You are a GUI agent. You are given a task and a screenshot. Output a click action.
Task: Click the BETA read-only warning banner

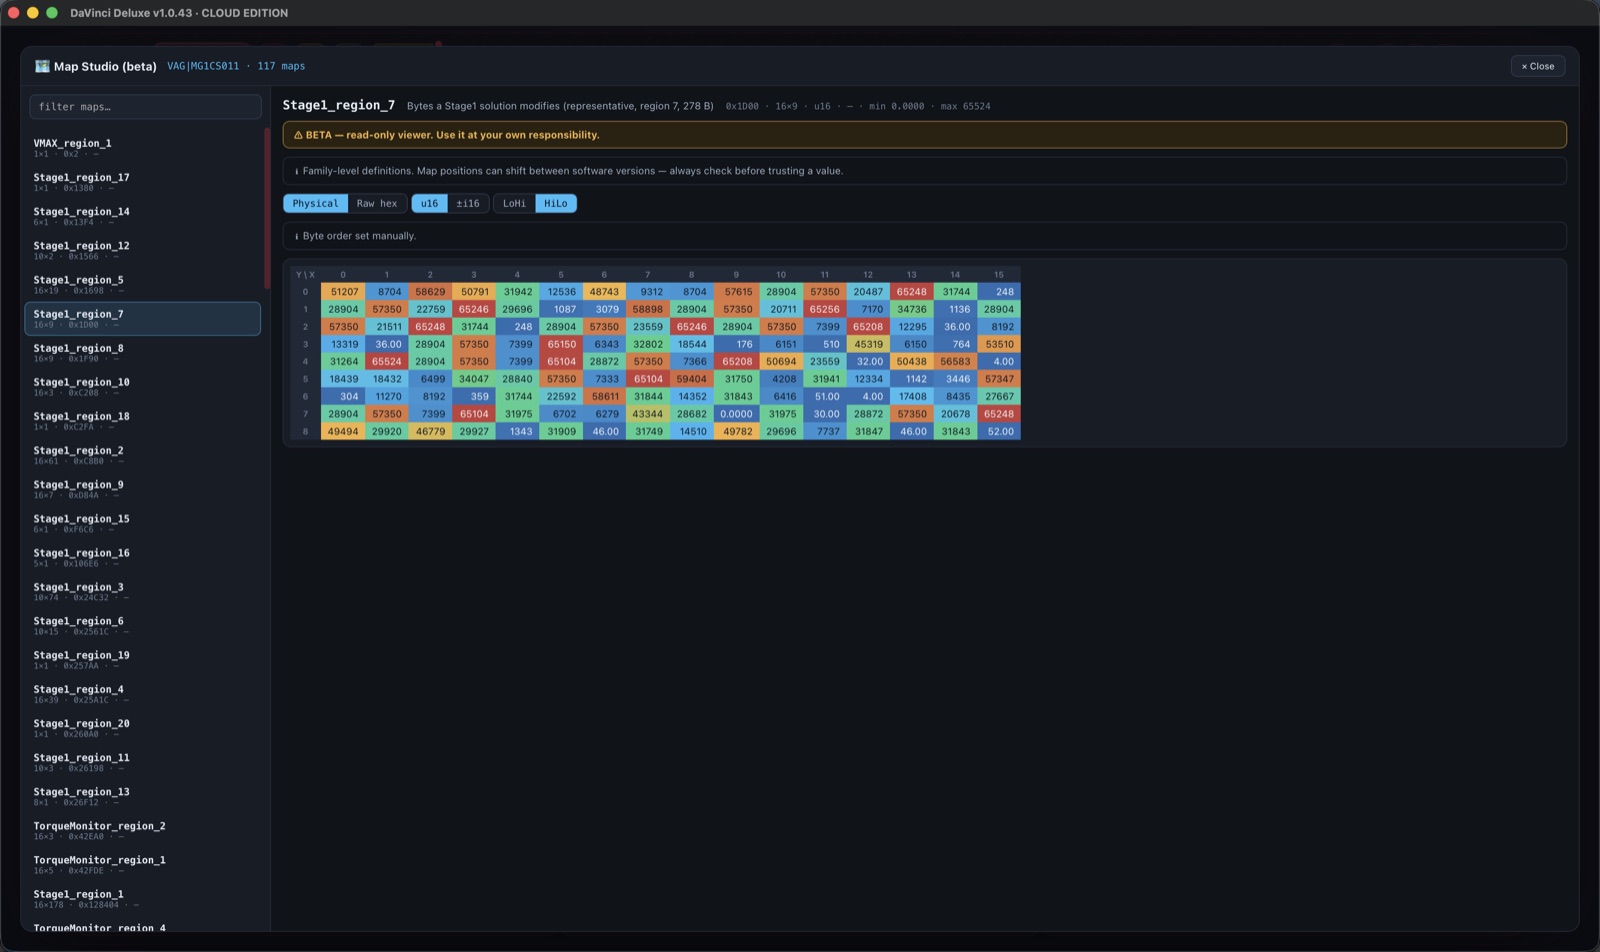[924, 135]
